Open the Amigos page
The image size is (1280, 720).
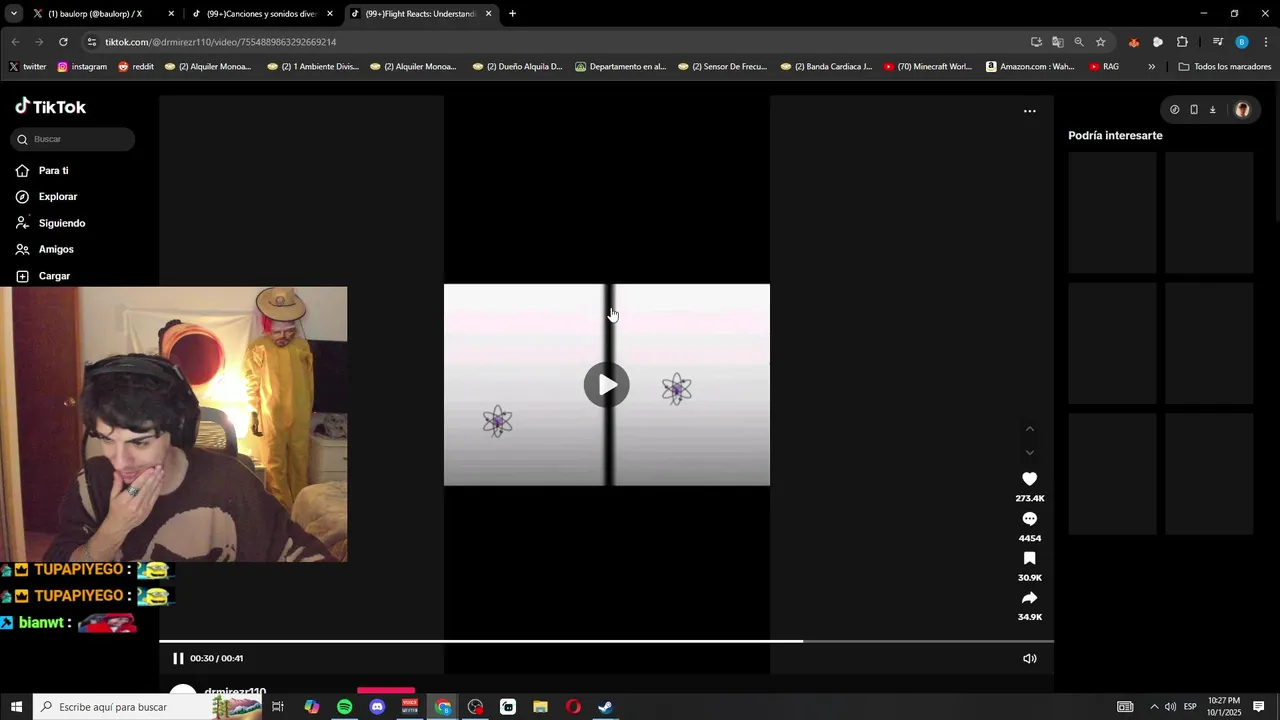tap(56, 249)
